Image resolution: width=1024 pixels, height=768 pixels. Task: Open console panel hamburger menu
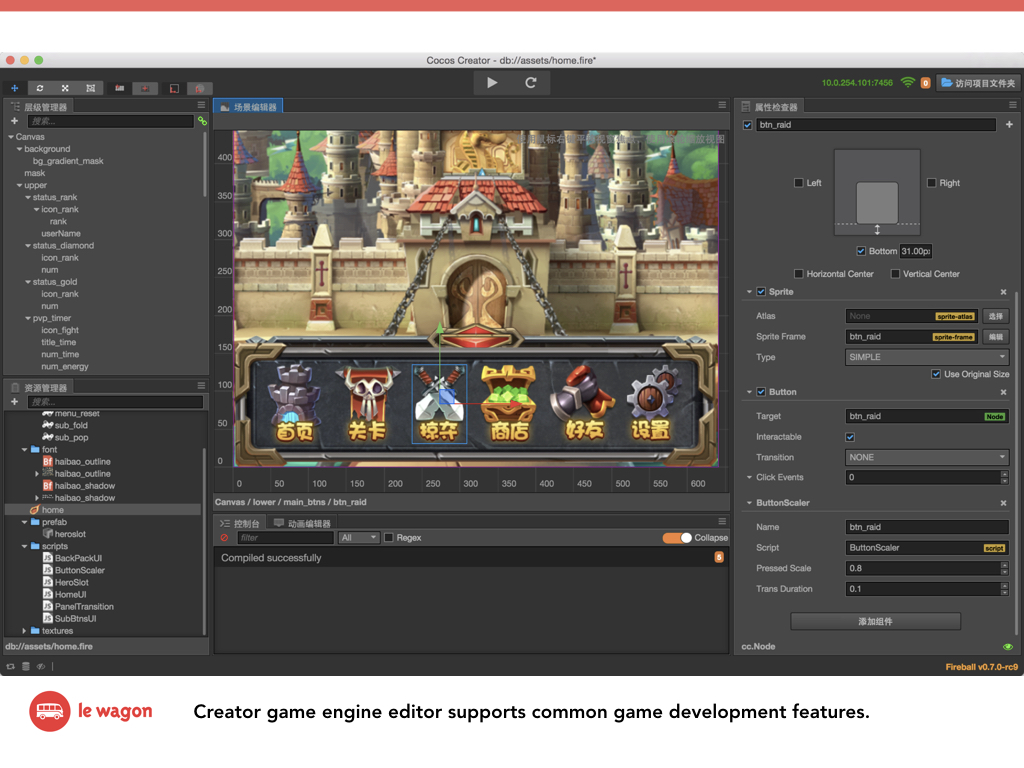722,522
